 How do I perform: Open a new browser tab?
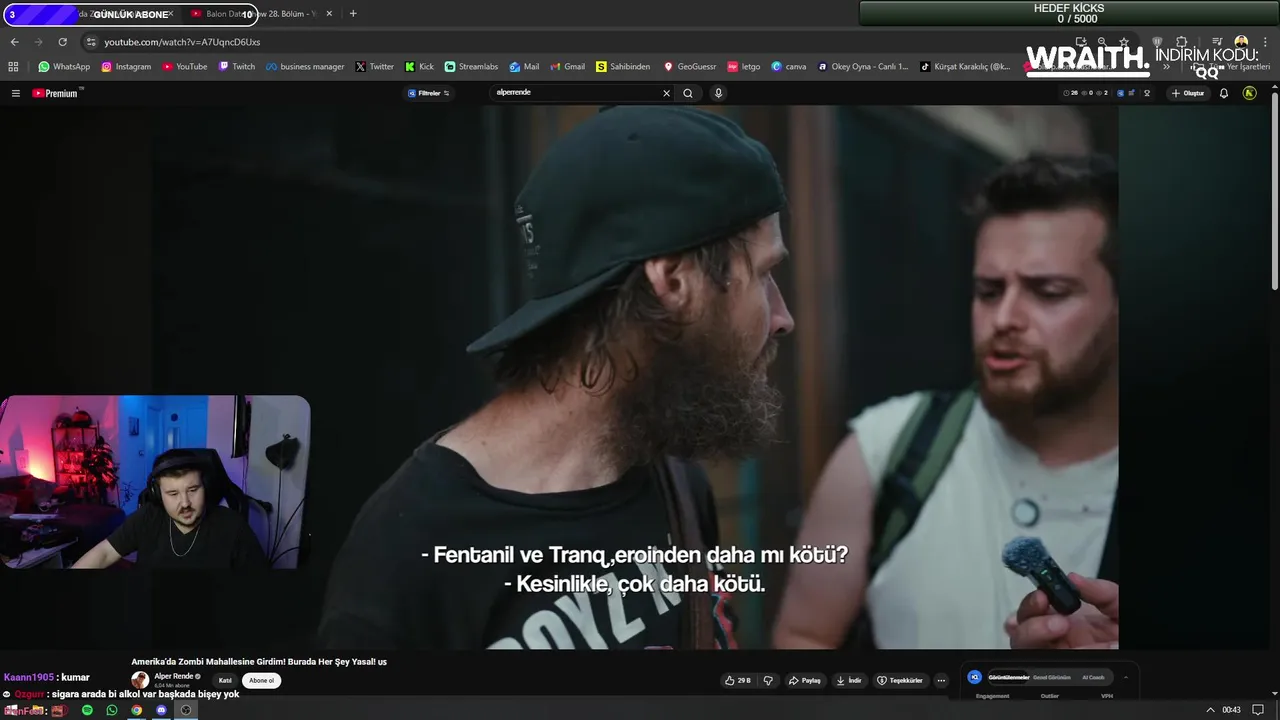pos(353,14)
